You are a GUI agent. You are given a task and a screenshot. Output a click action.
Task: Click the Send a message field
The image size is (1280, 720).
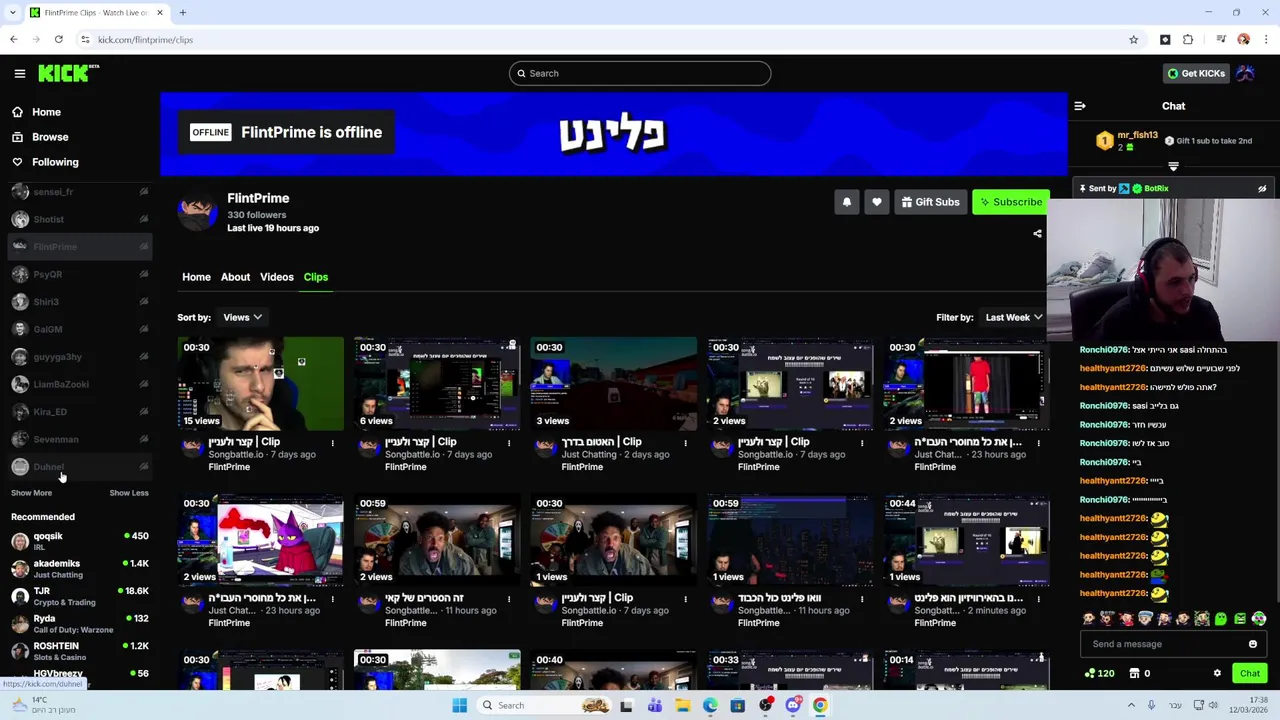pyautogui.click(x=1173, y=644)
